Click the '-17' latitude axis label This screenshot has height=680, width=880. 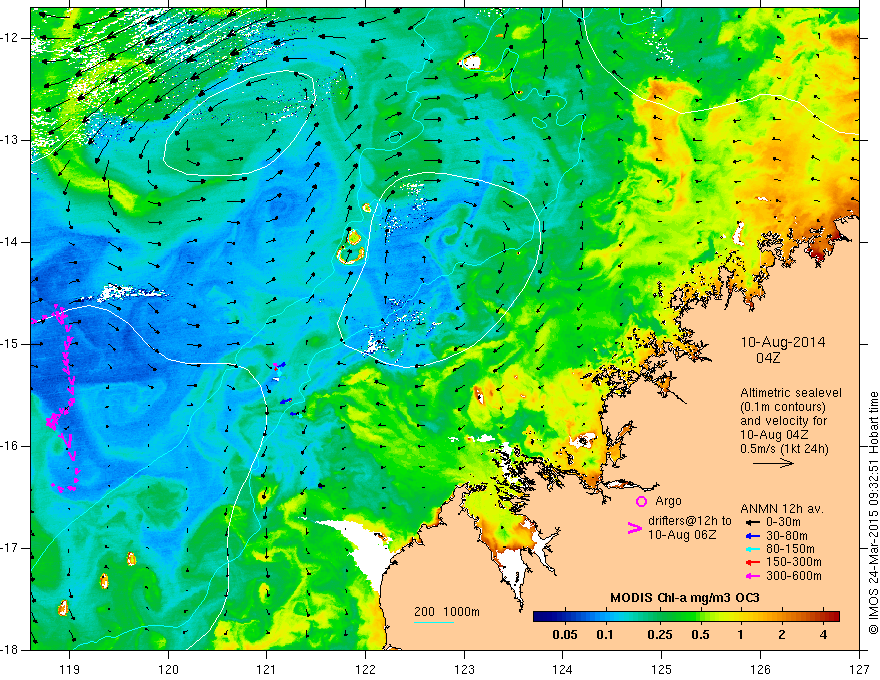(x=11, y=548)
